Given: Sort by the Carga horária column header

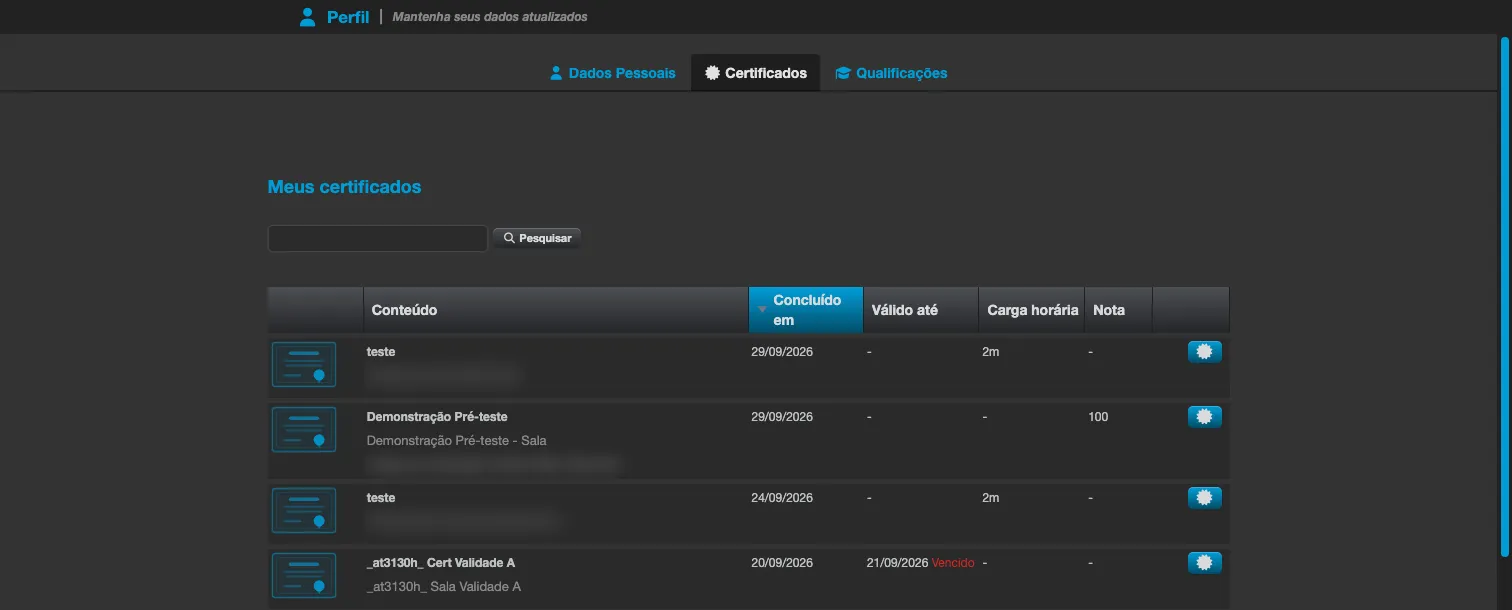Looking at the screenshot, I should 1032,310.
